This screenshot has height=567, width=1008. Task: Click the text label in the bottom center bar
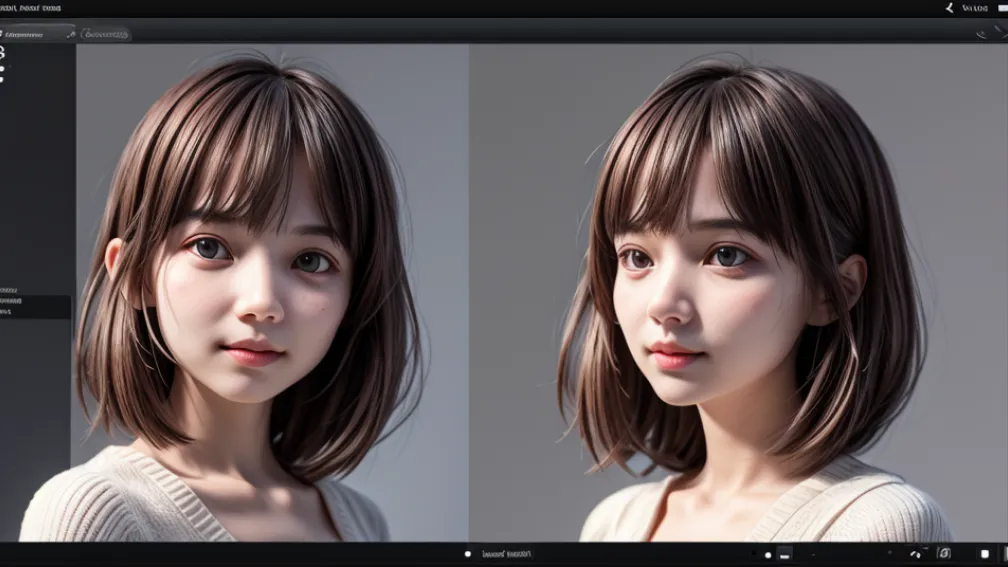[507, 554]
